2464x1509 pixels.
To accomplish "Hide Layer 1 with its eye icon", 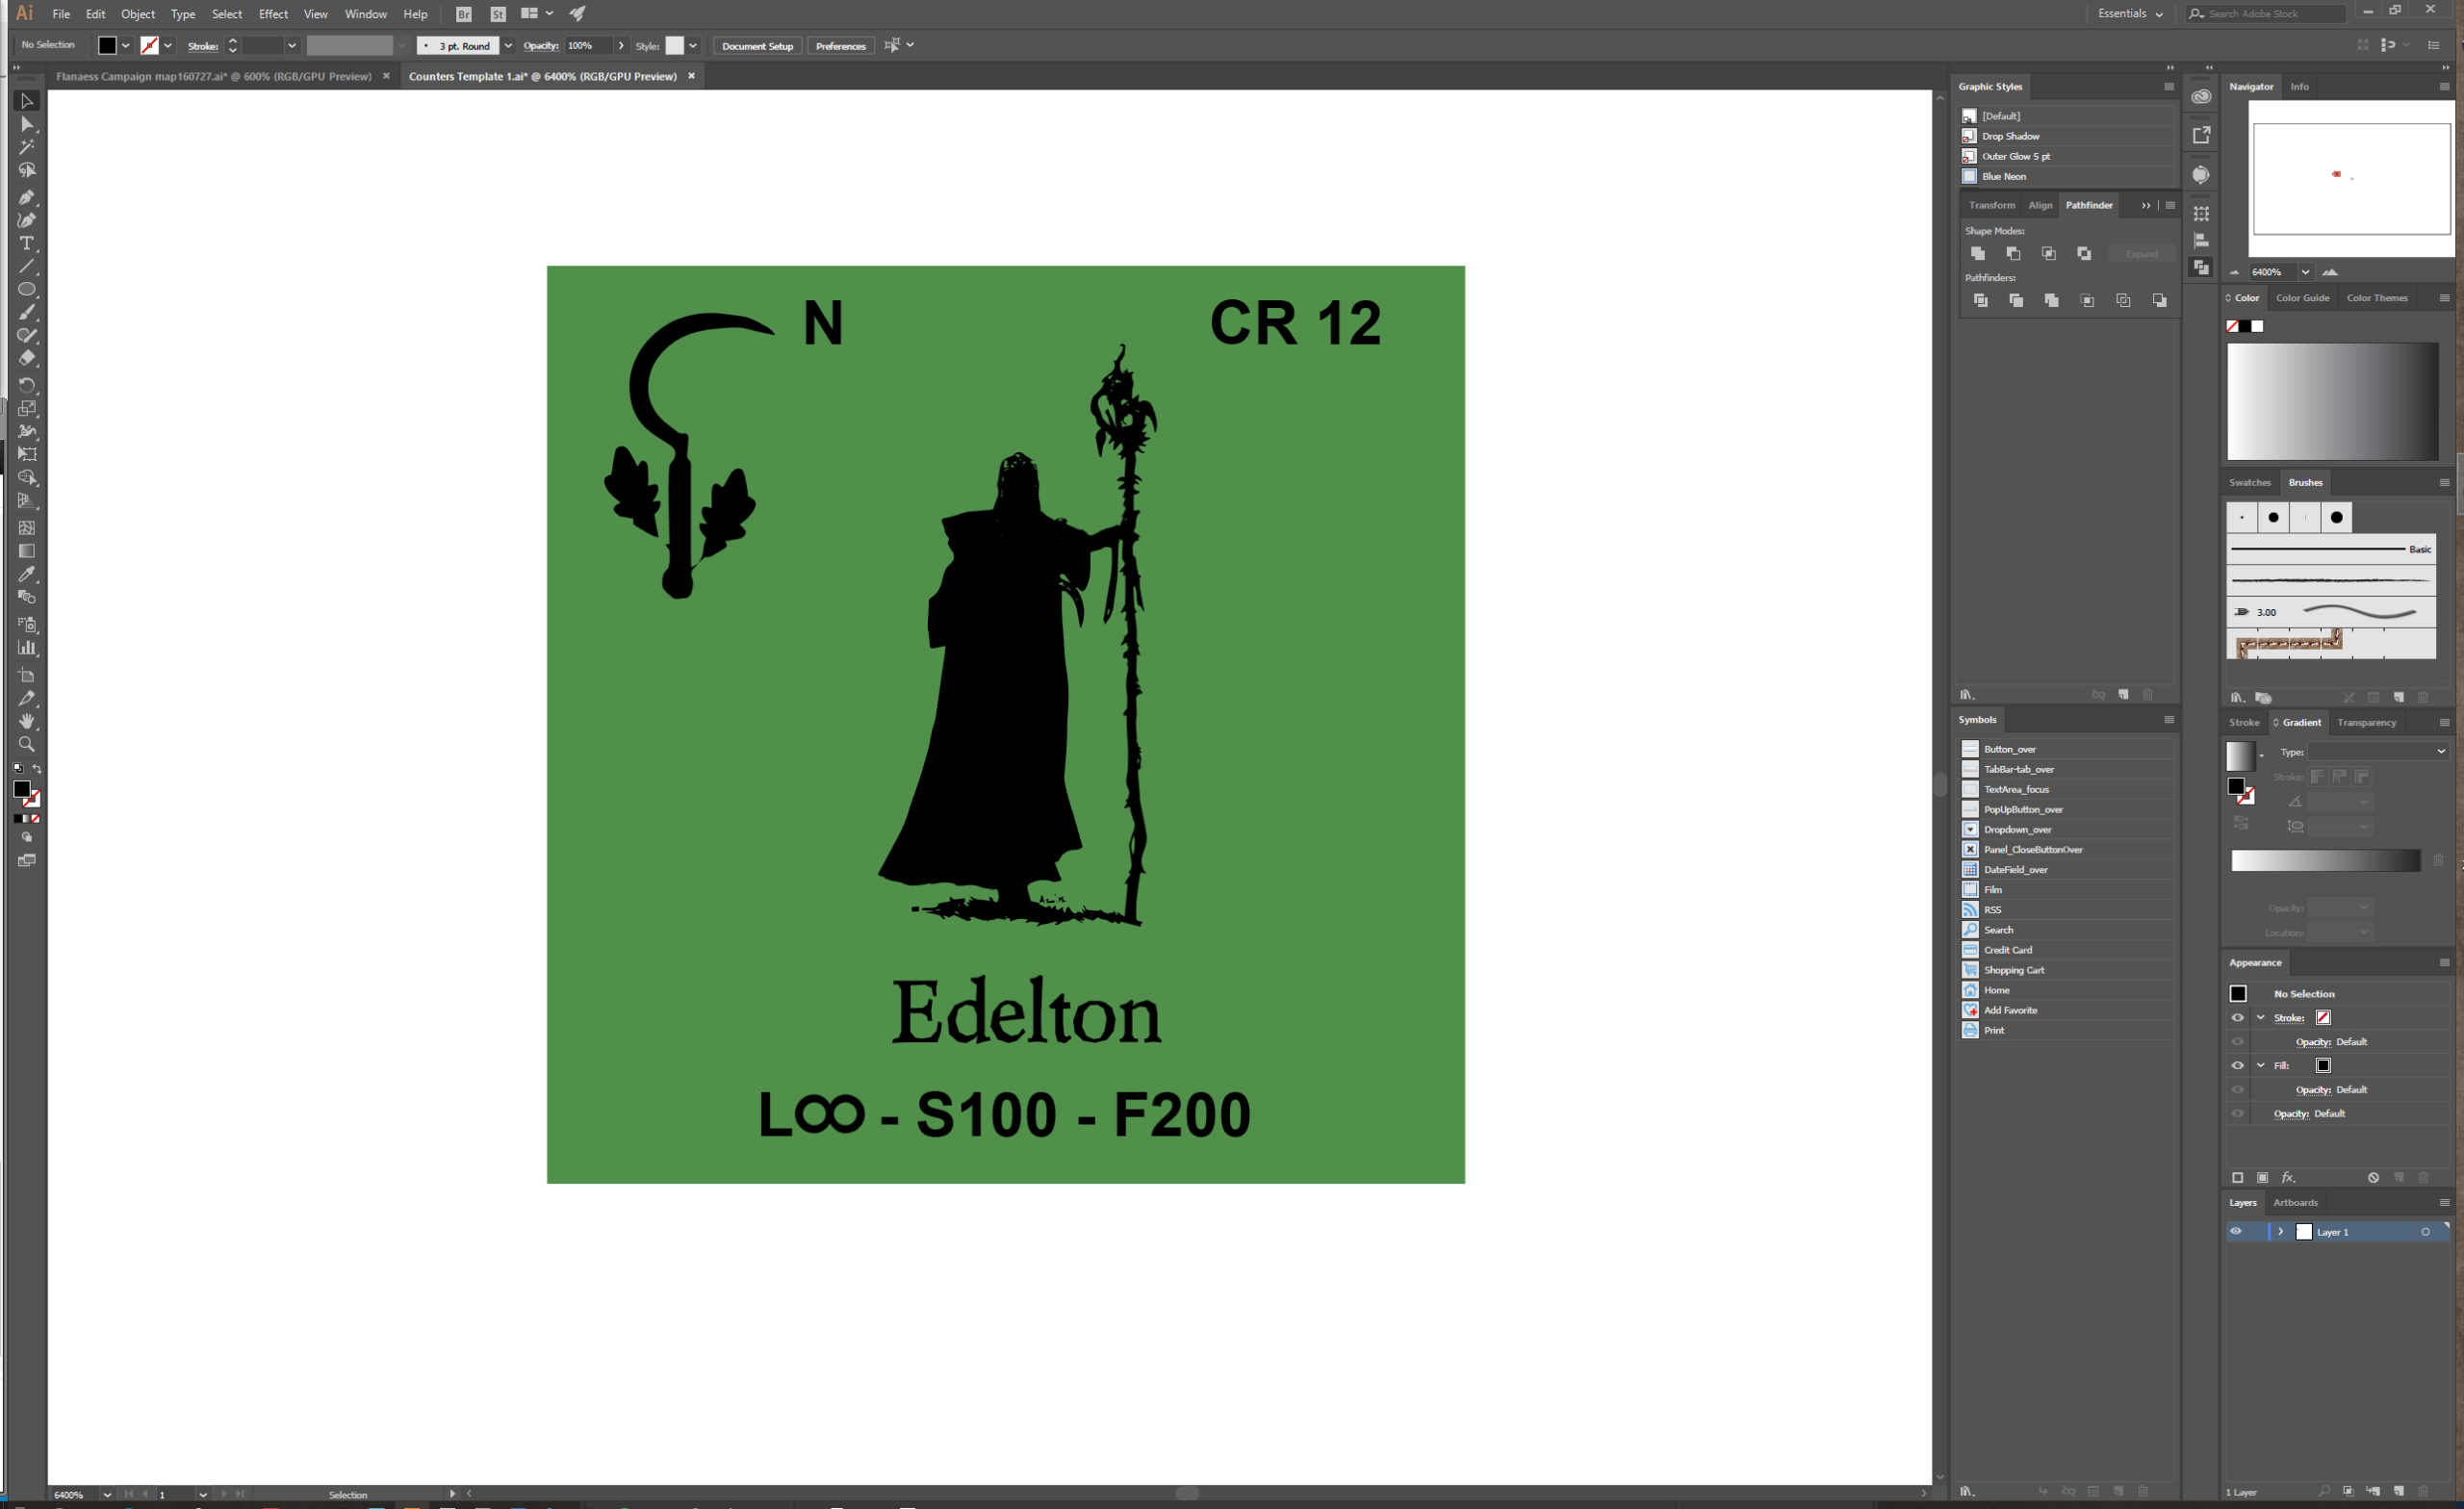I will (2236, 1232).
